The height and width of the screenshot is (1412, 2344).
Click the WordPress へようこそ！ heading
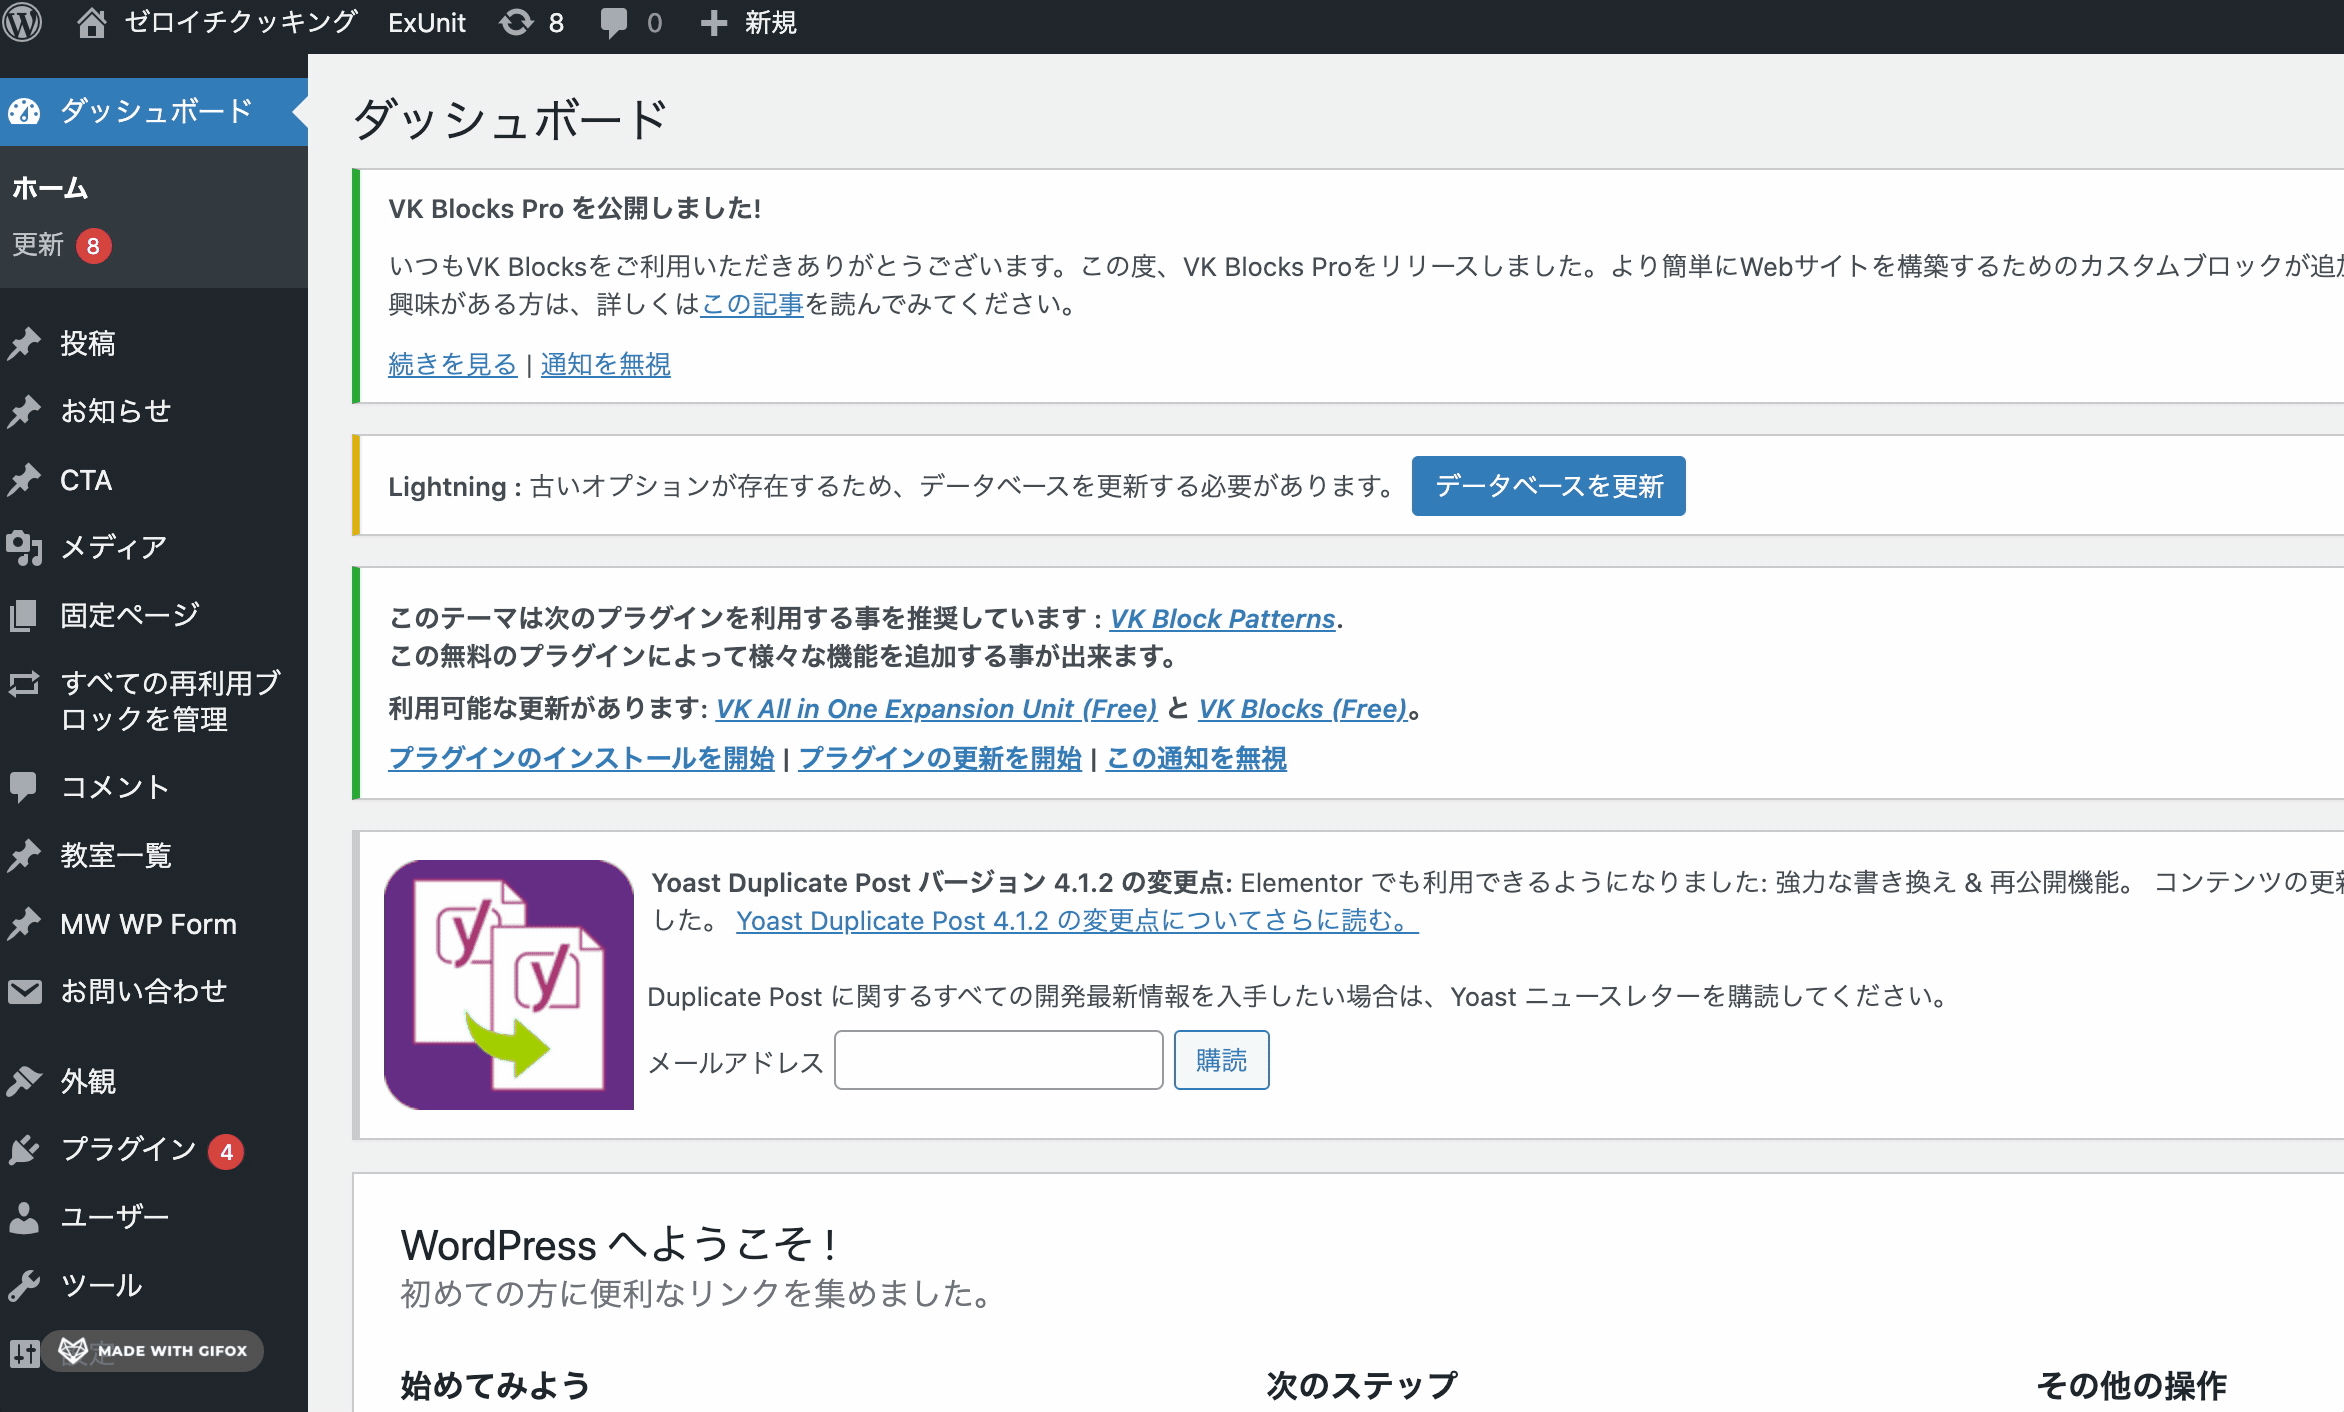(x=619, y=1245)
